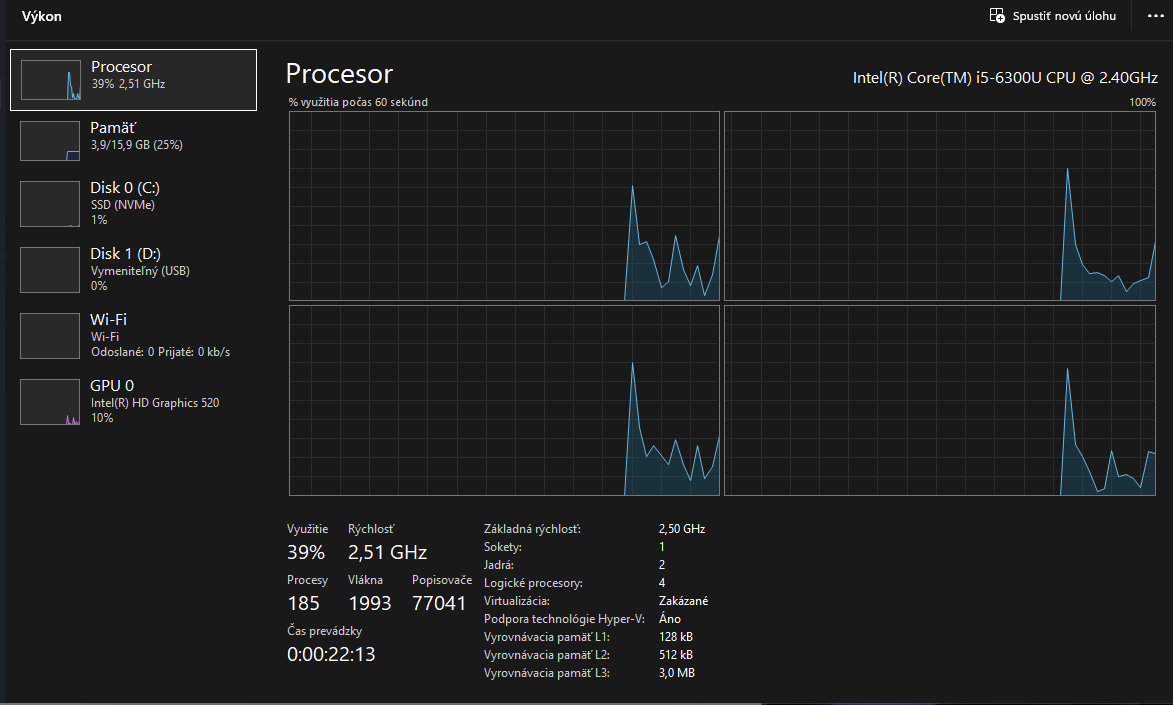Click the Disk 1 (D:) mini graph thumbnail

[50, 270]
